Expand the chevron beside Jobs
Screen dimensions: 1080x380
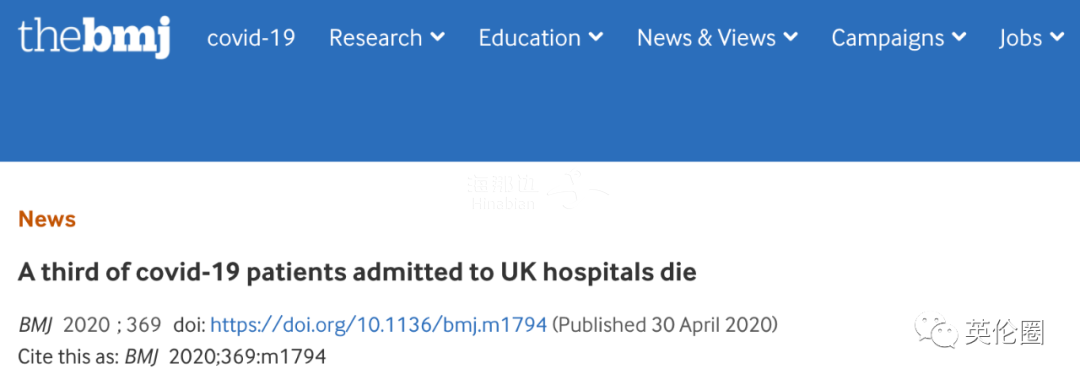(x=1057, y=38)
